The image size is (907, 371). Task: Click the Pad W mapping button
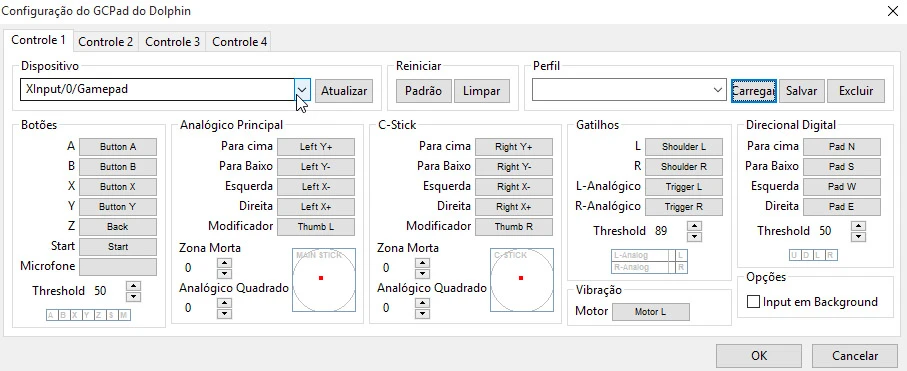[842, 187]
